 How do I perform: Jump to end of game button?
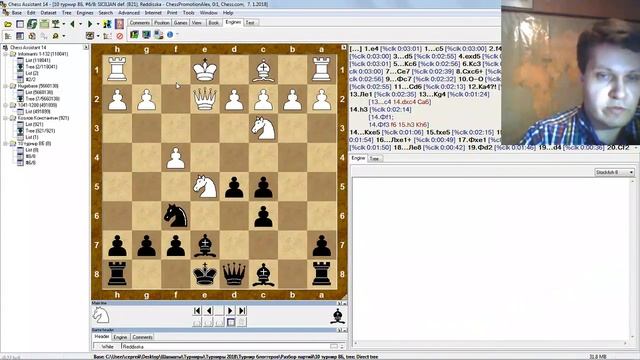click(242, 311)
